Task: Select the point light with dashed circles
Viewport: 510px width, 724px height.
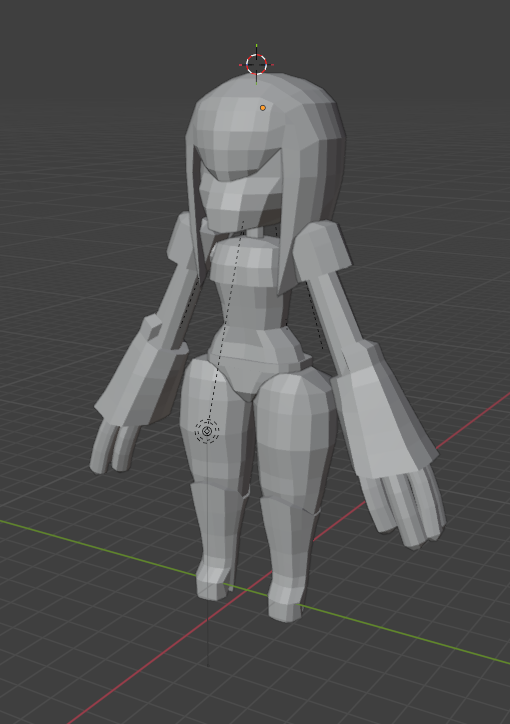Action: [207, 431]
